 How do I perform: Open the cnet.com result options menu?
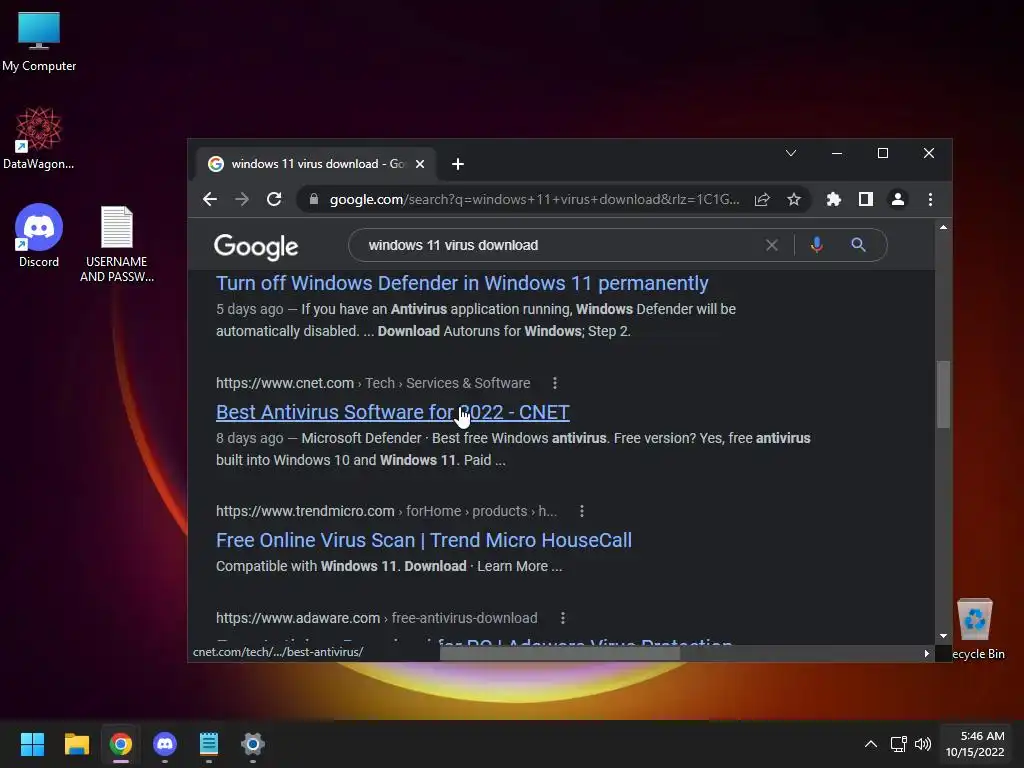554,383
